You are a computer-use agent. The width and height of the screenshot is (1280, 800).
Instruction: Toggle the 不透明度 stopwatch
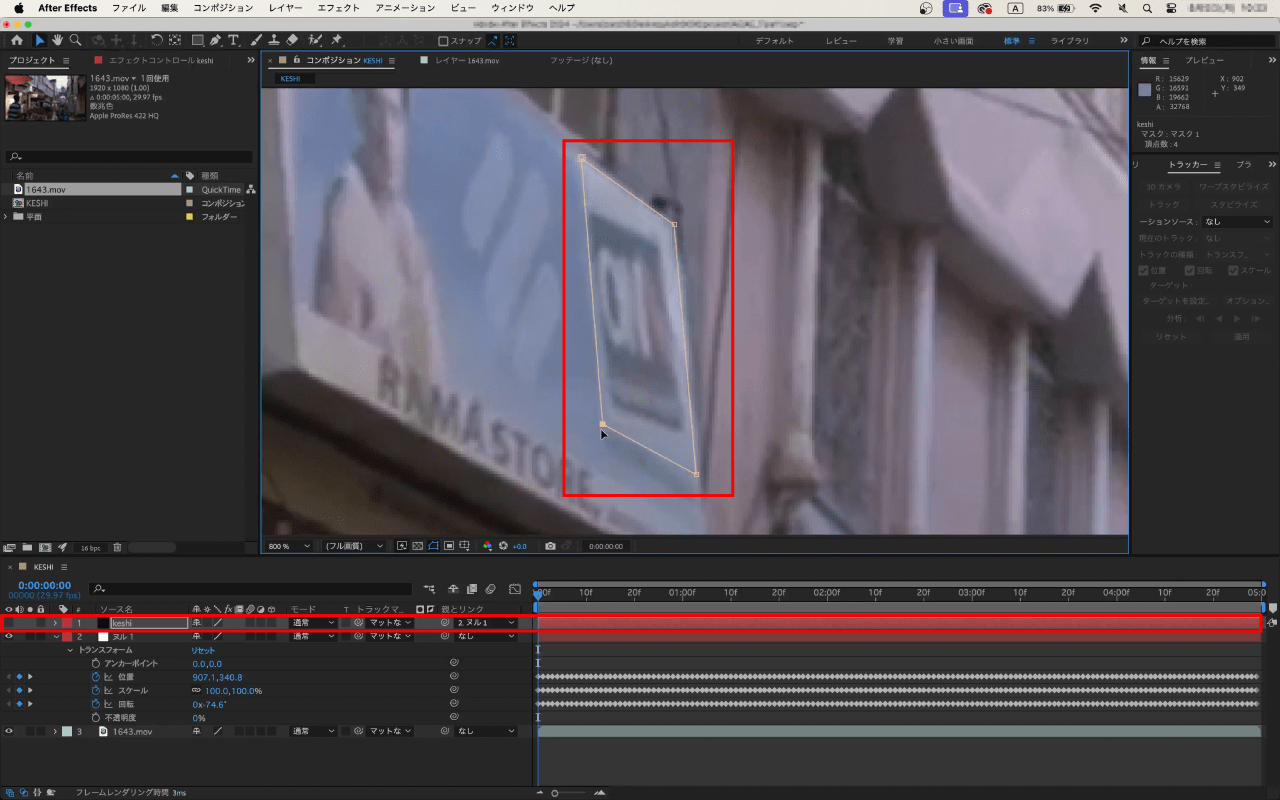(96, 718)
